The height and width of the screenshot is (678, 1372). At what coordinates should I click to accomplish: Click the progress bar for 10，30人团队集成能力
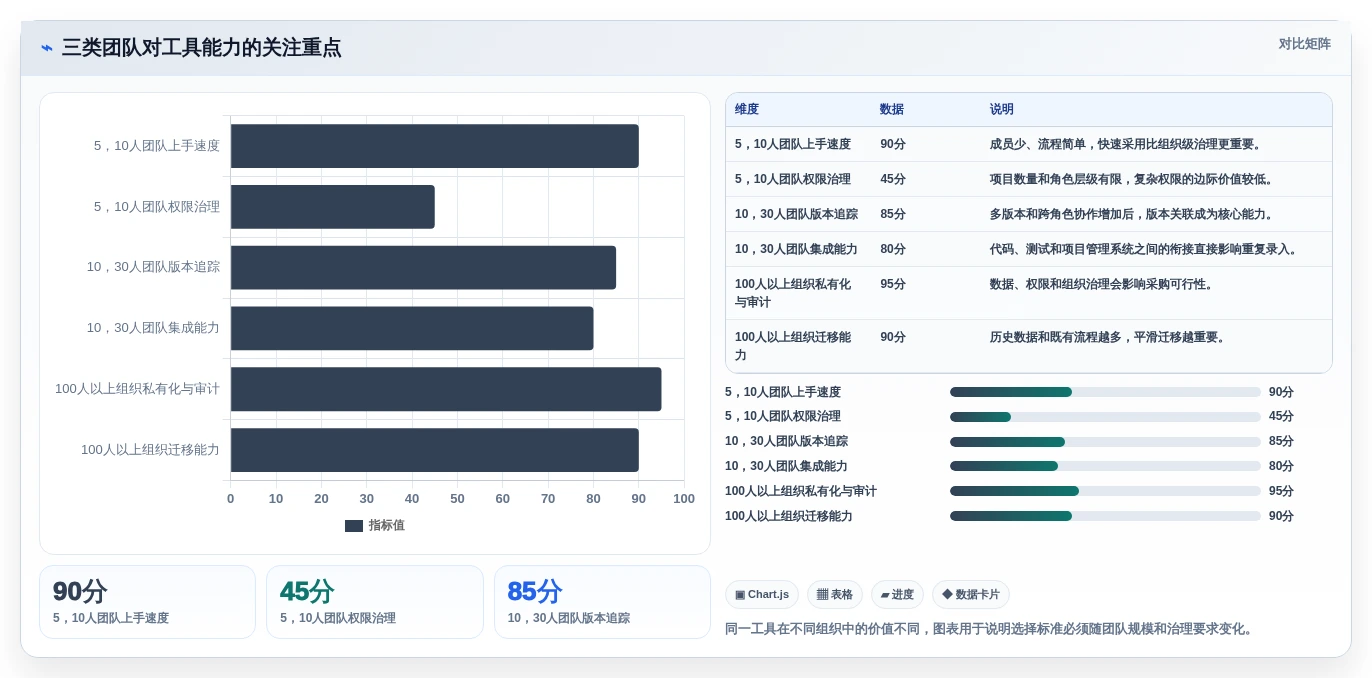1105,466
